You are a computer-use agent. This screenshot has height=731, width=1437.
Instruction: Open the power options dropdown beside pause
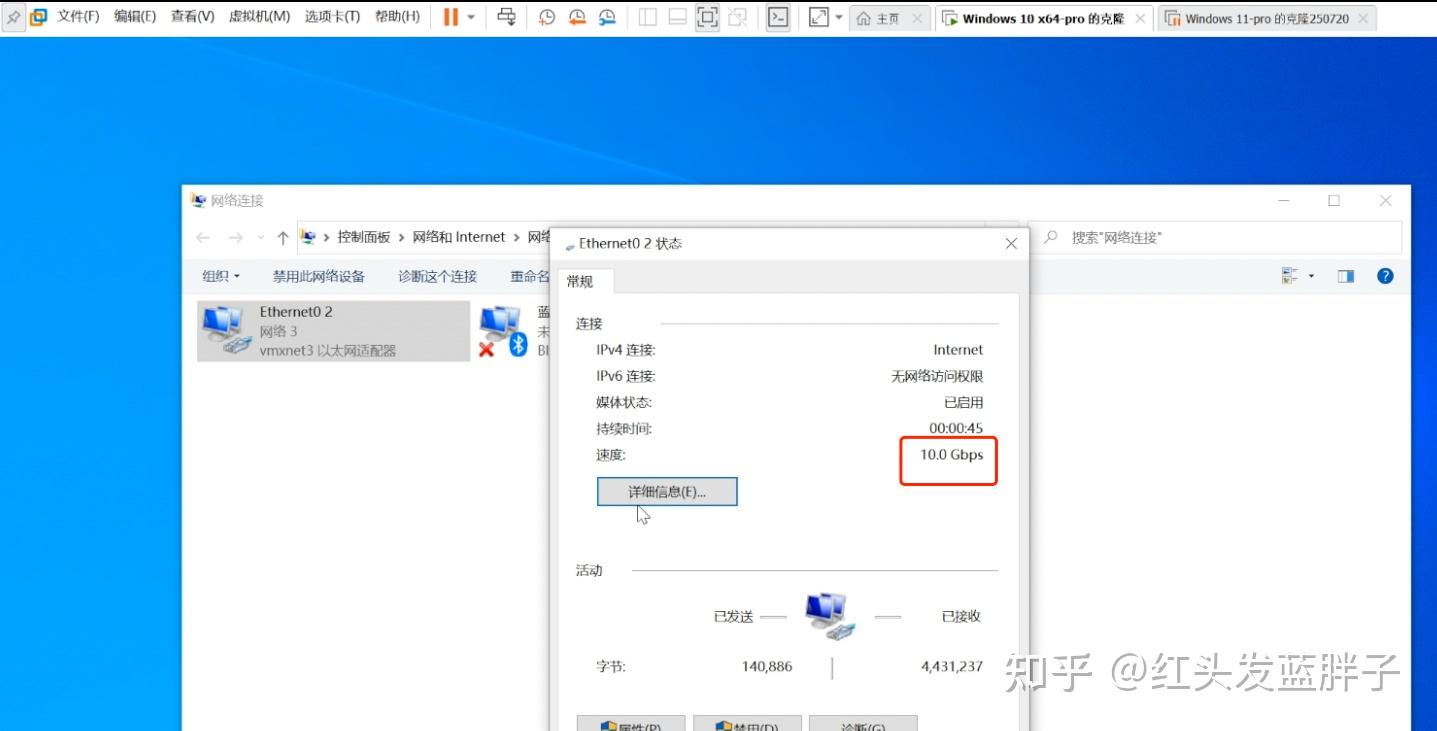[471, 17]
